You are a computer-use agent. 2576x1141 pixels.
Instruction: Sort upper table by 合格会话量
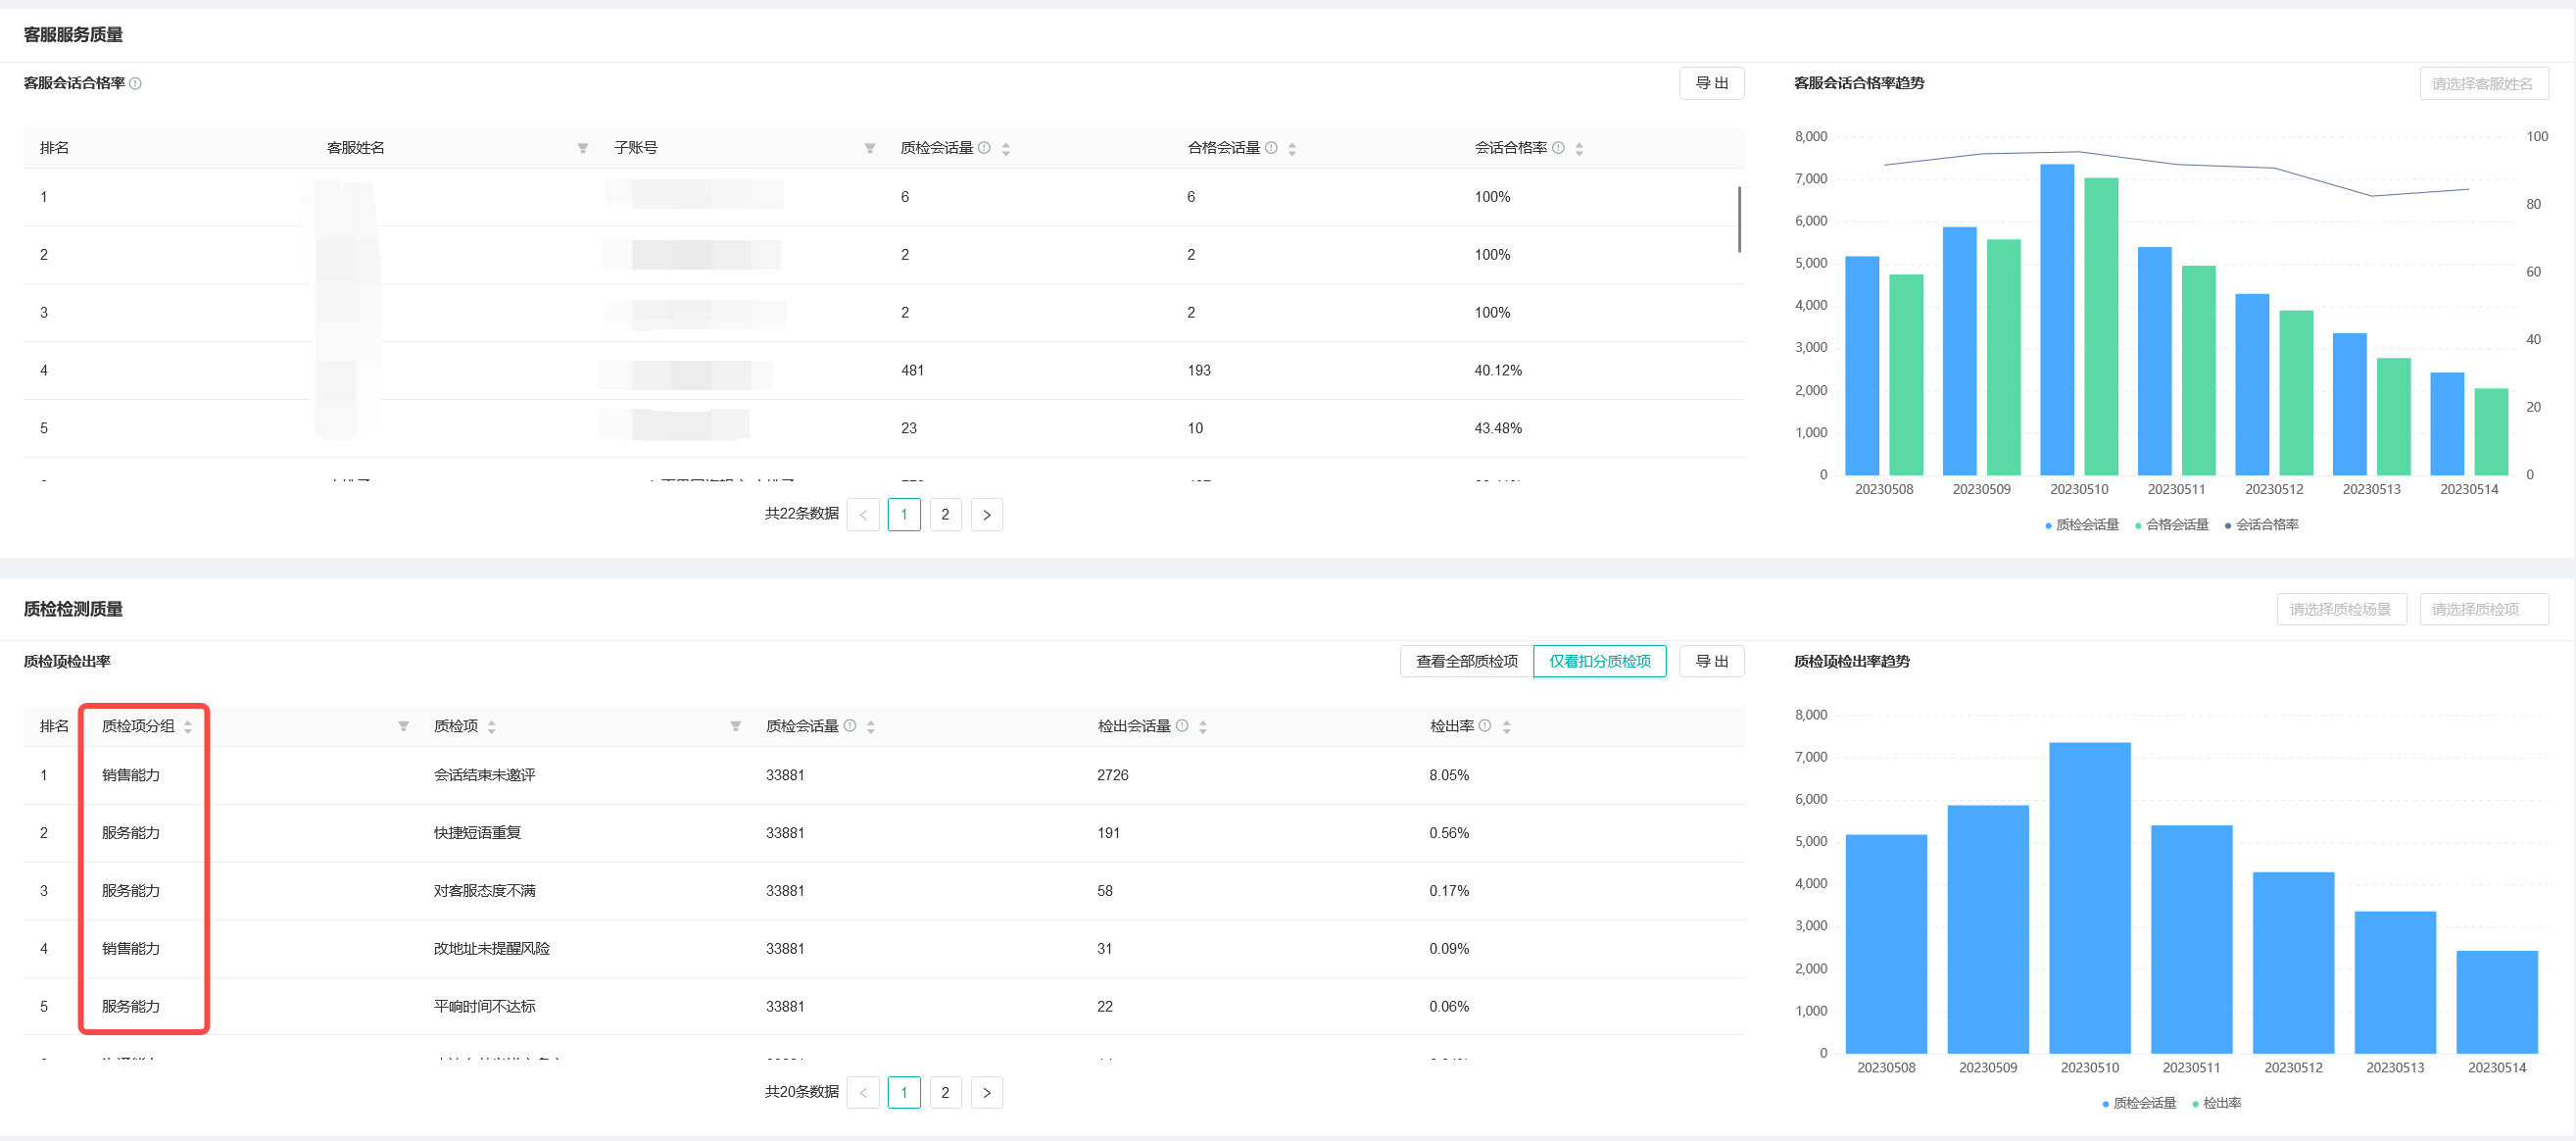1292,148
